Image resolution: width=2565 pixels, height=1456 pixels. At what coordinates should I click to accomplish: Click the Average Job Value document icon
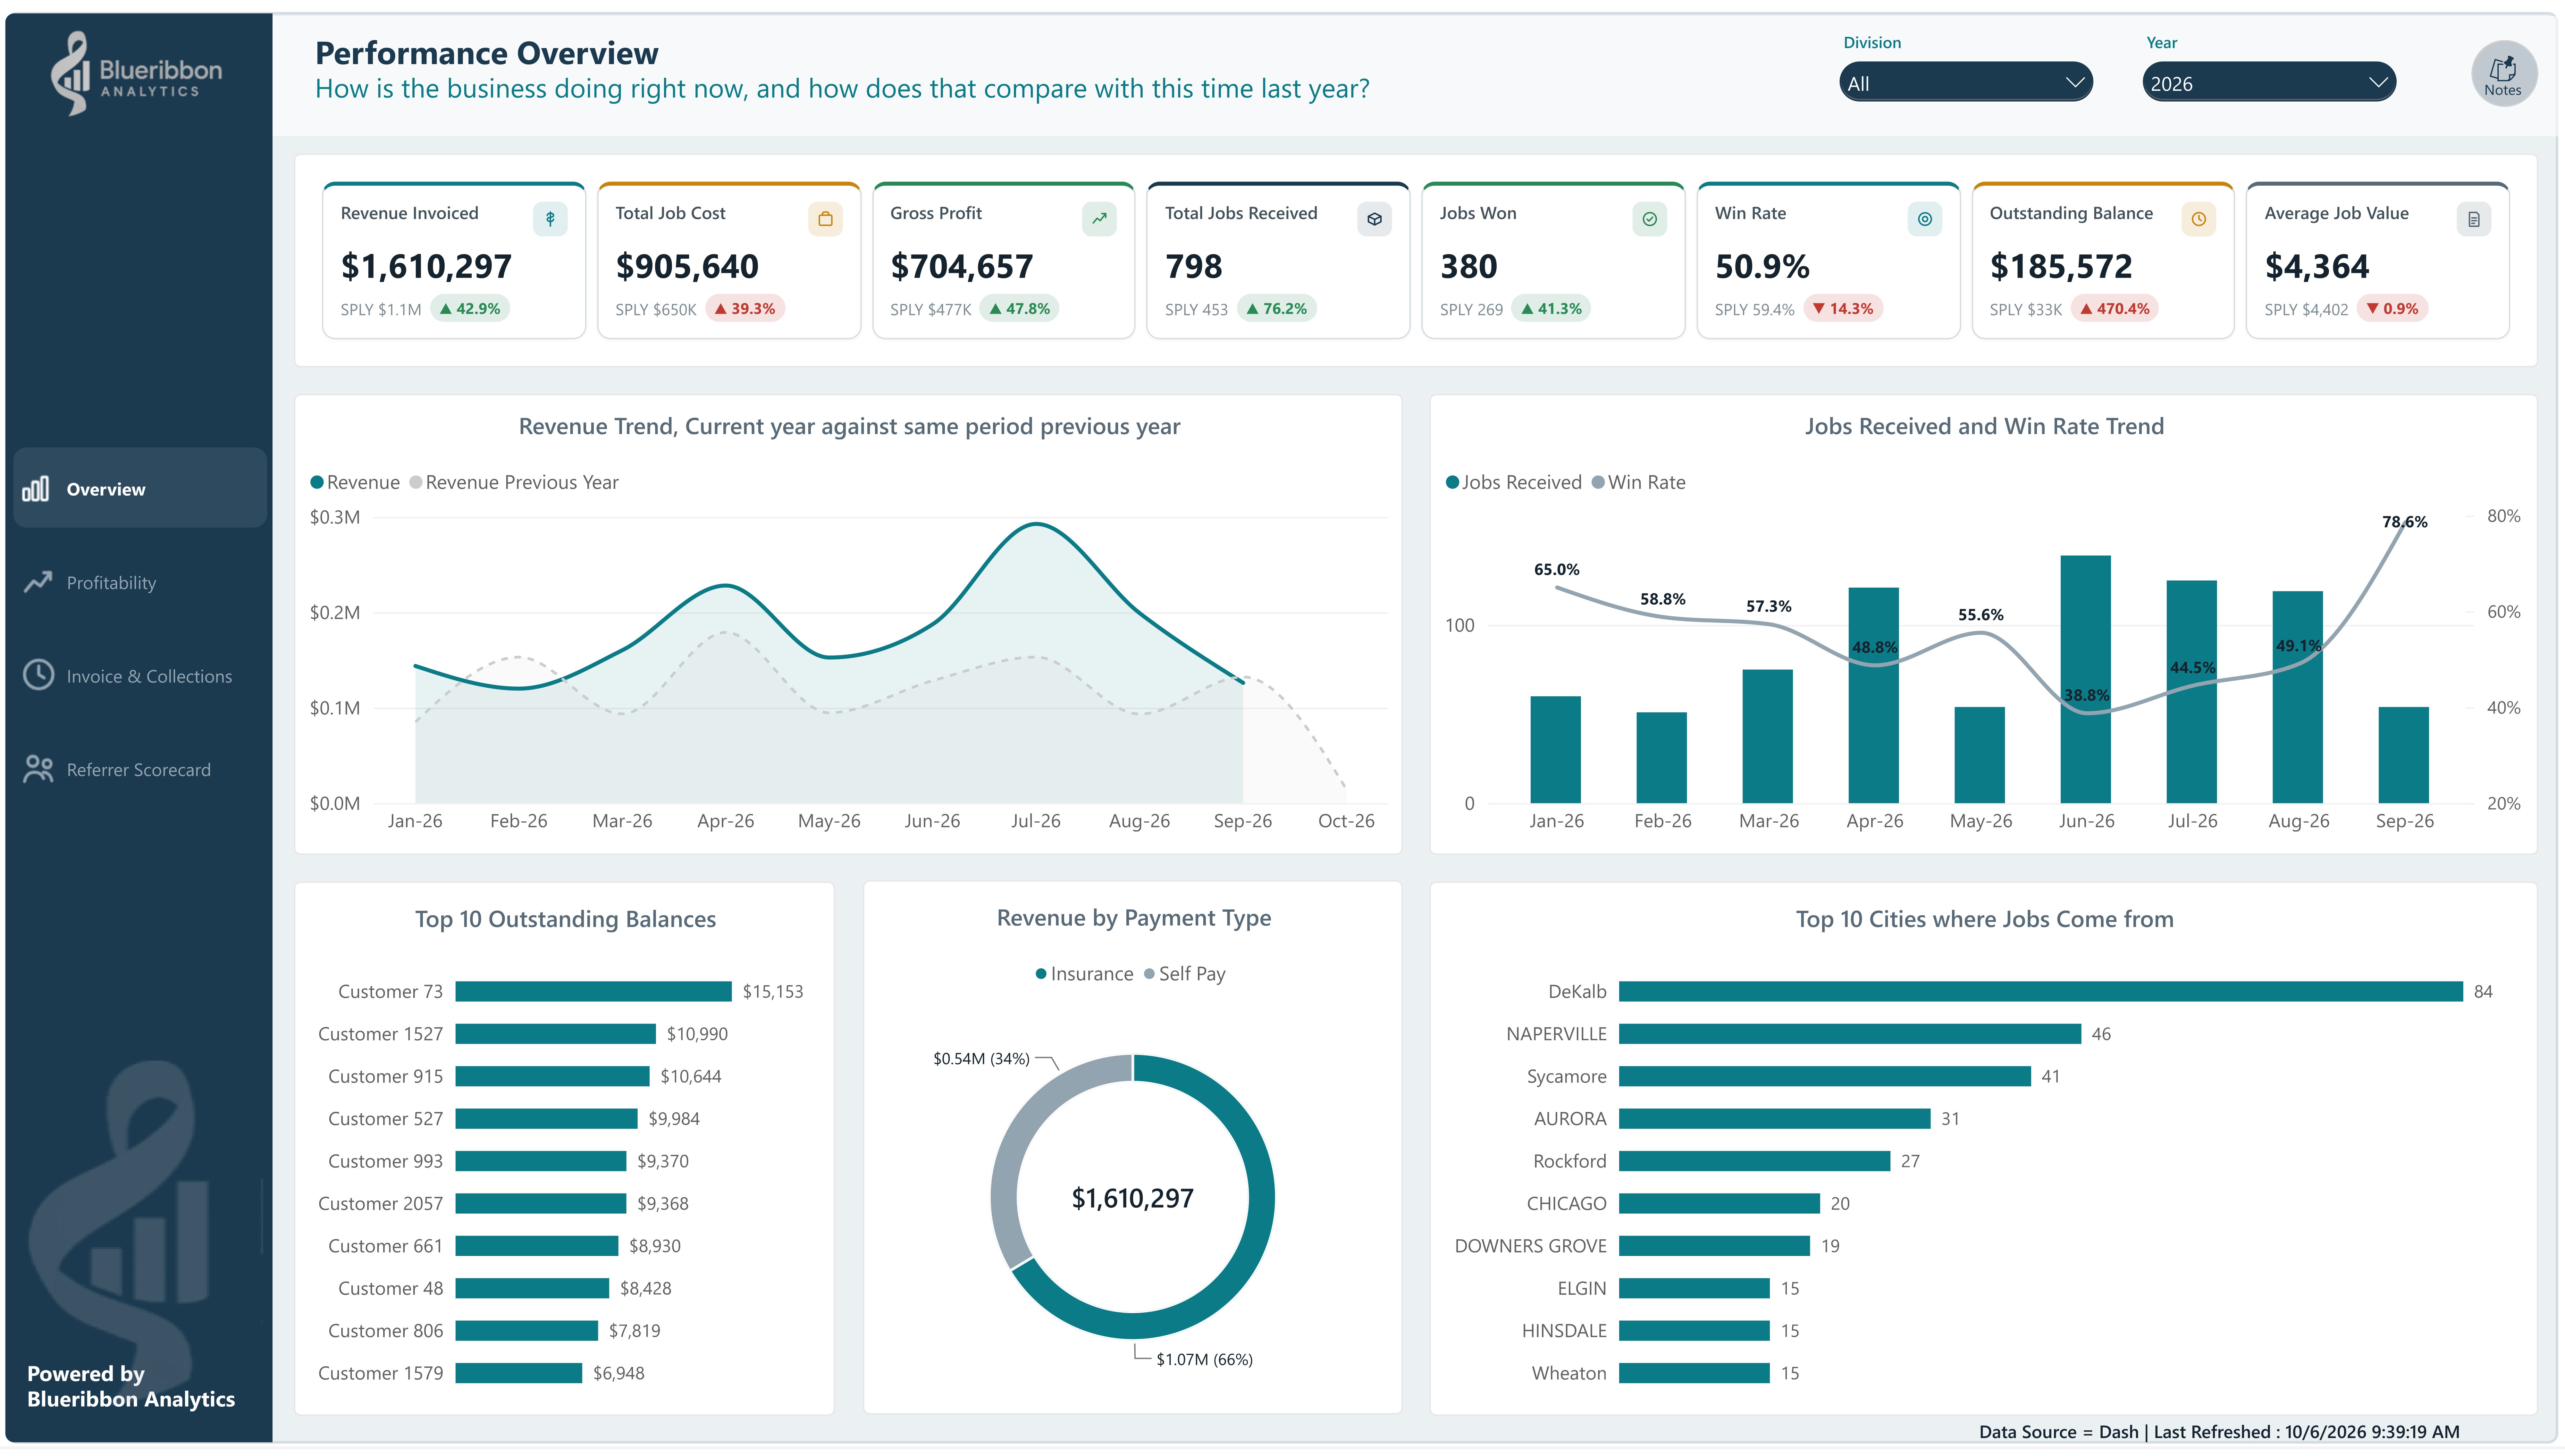coord(2474,219)
